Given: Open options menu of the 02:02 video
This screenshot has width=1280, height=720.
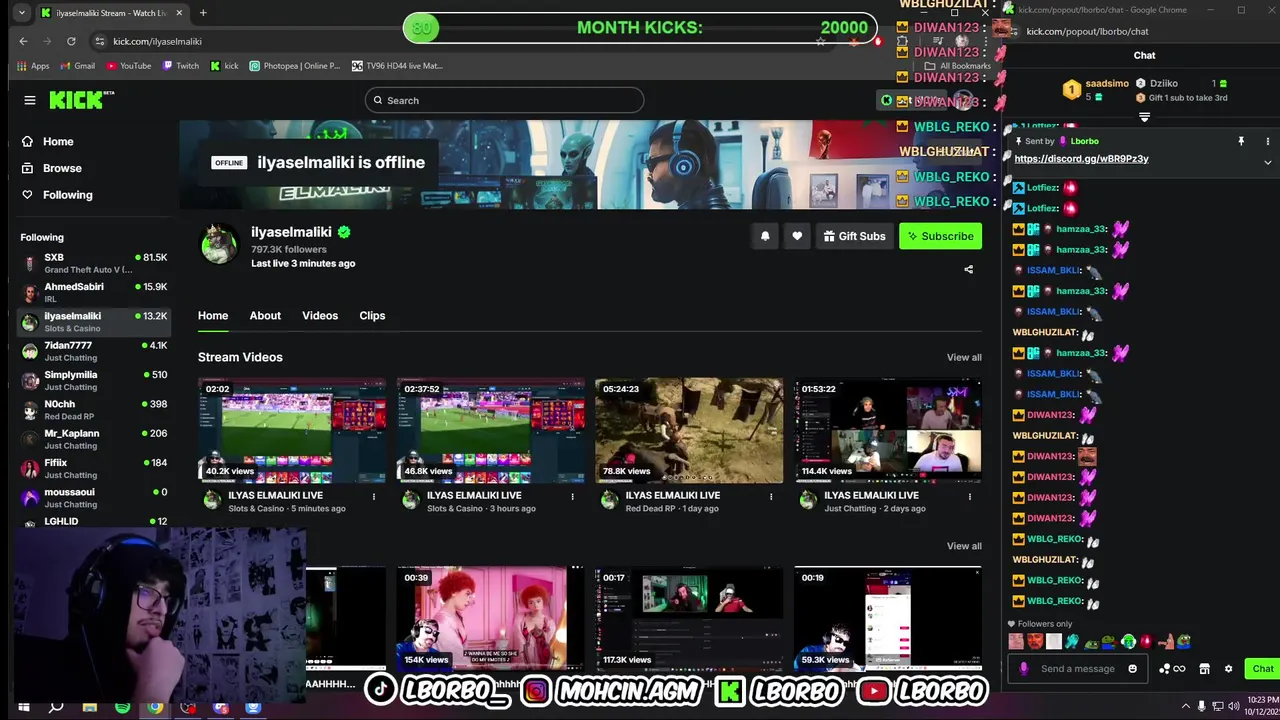Looking at the screenshot, I should [374, 496].
